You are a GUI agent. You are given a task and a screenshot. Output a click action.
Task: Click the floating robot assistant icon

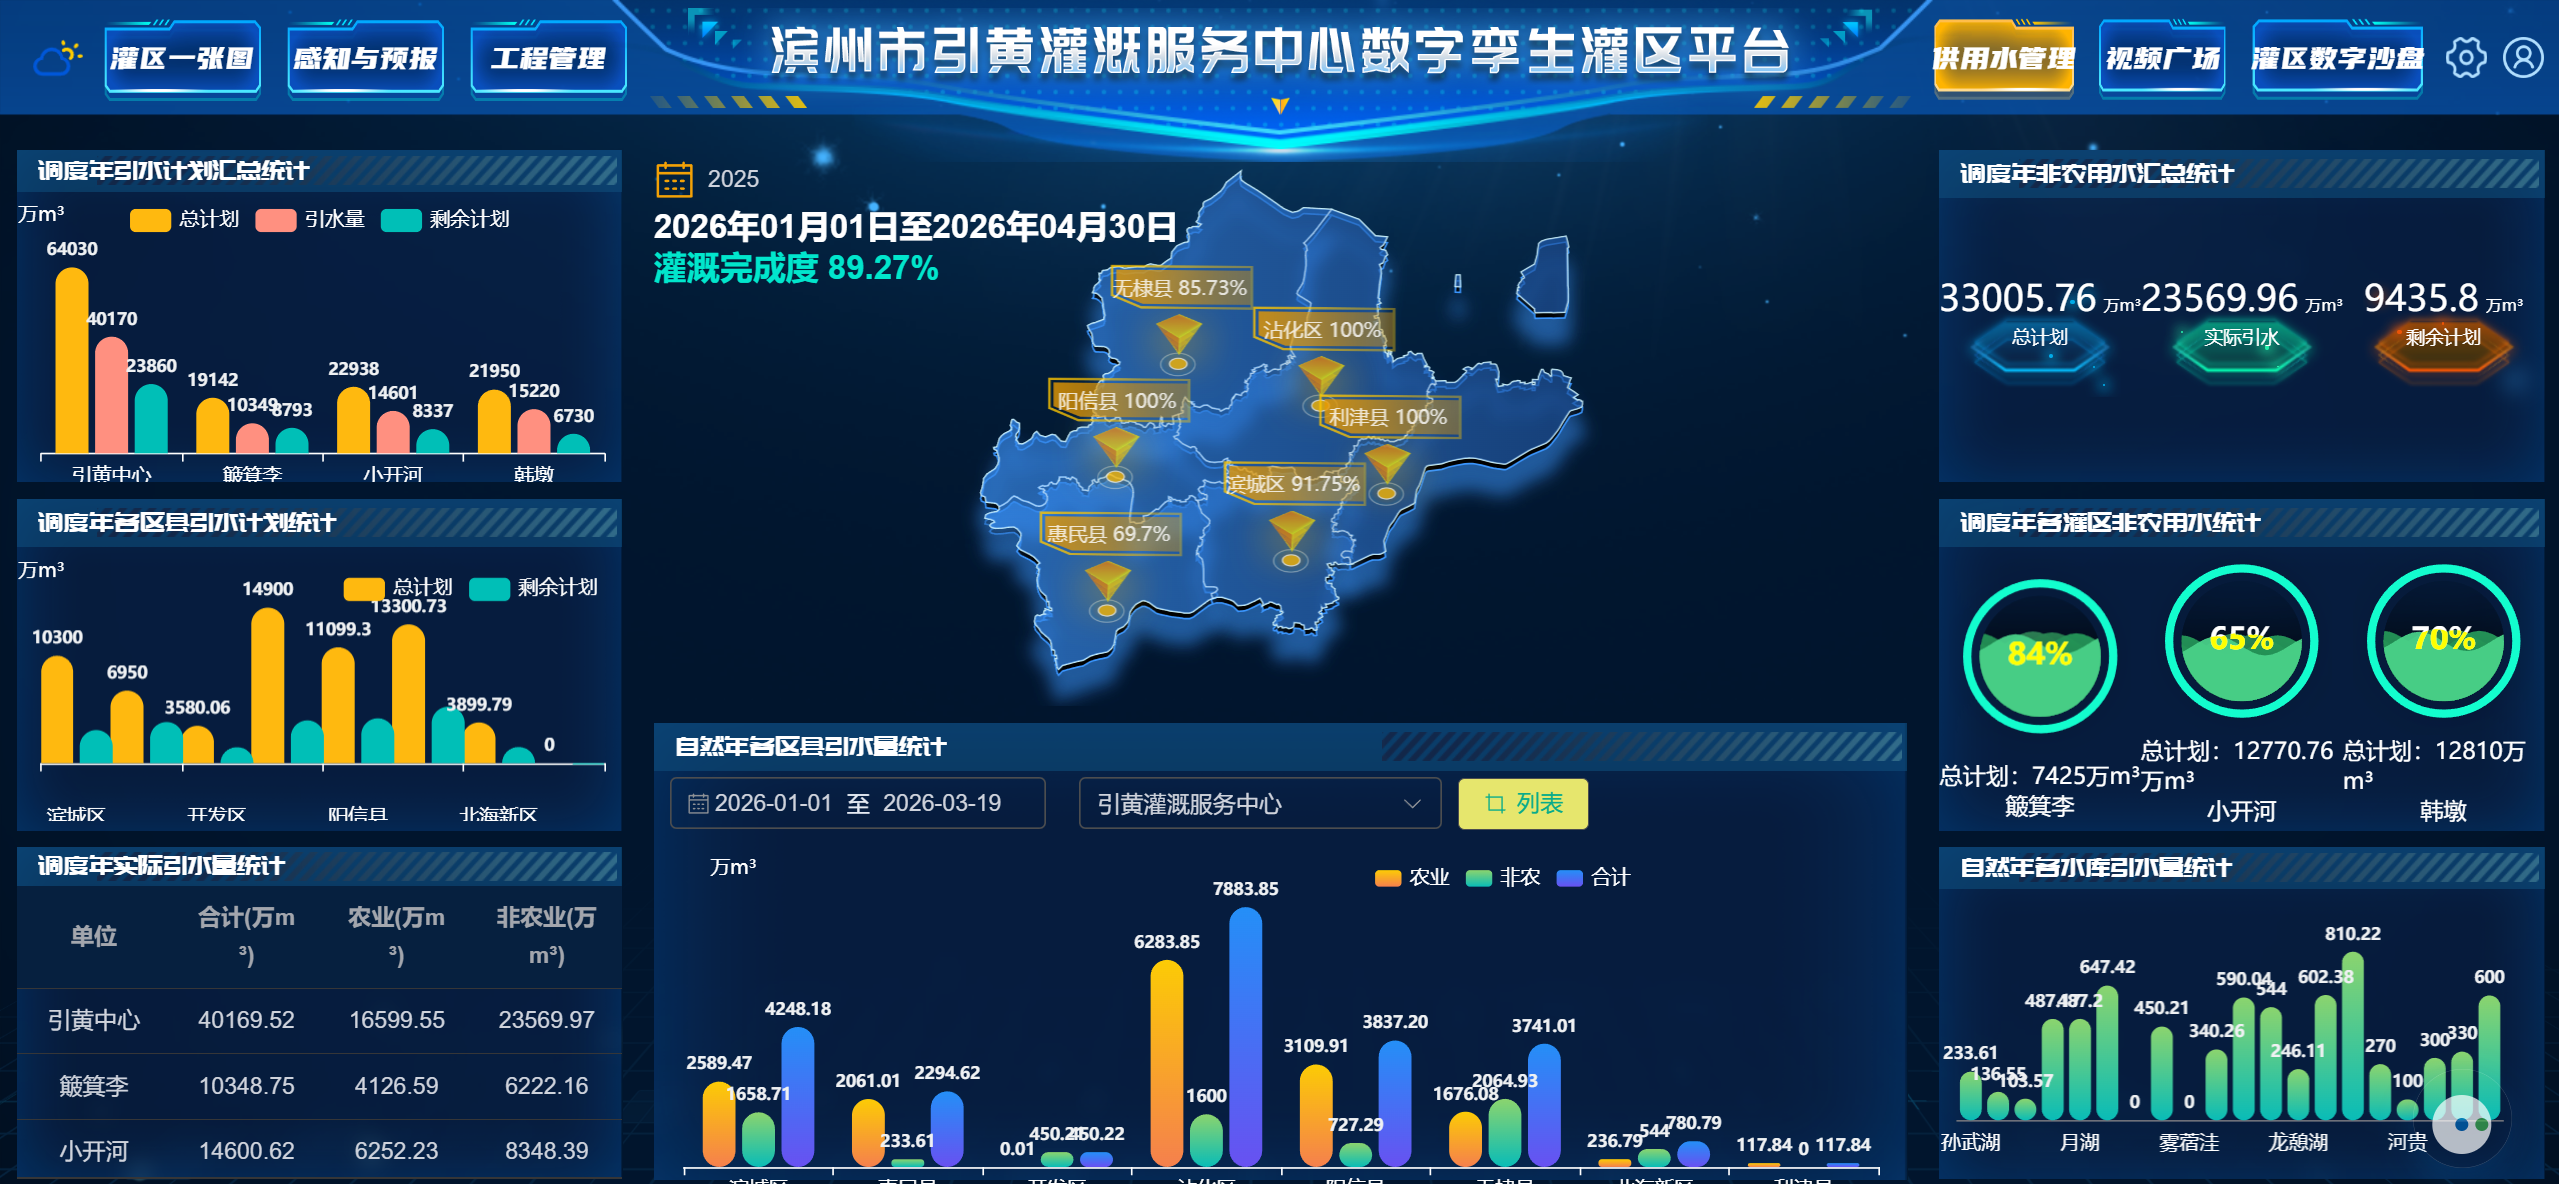tap(2461, 1124)
